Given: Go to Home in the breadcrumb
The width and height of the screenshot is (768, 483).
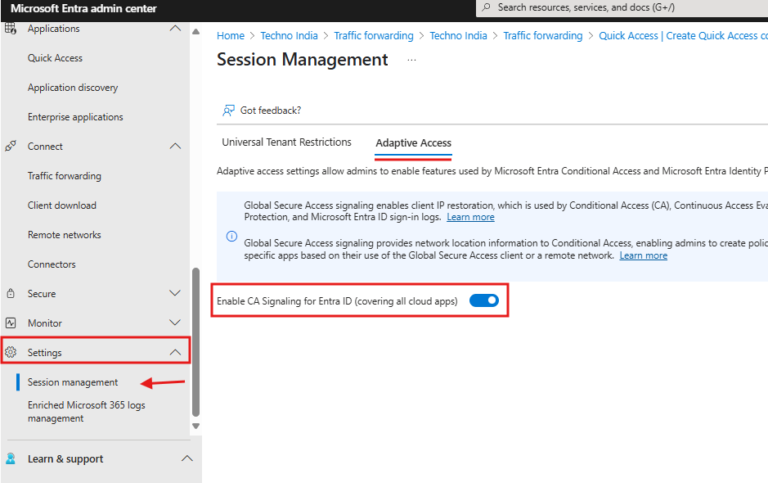Looking at the screenshot, I should tap(230, 36).
